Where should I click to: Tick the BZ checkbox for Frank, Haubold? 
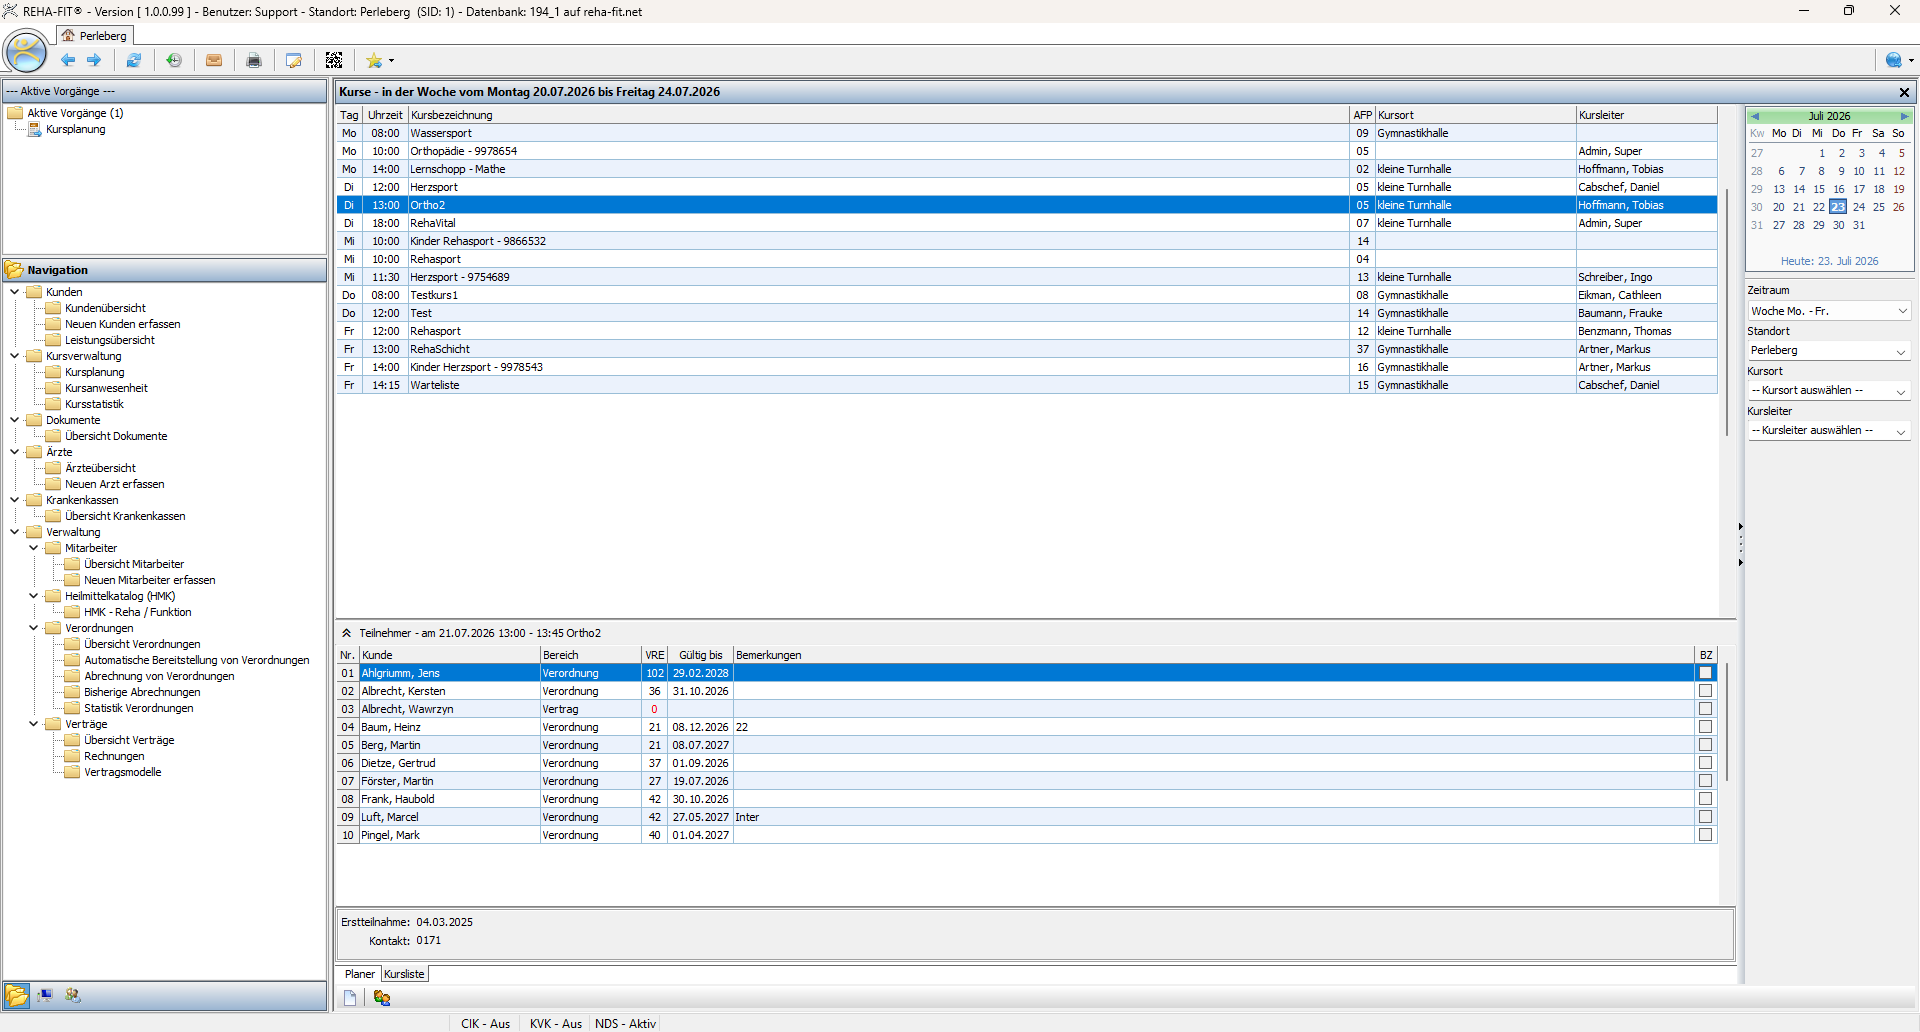click(1706, 799)
